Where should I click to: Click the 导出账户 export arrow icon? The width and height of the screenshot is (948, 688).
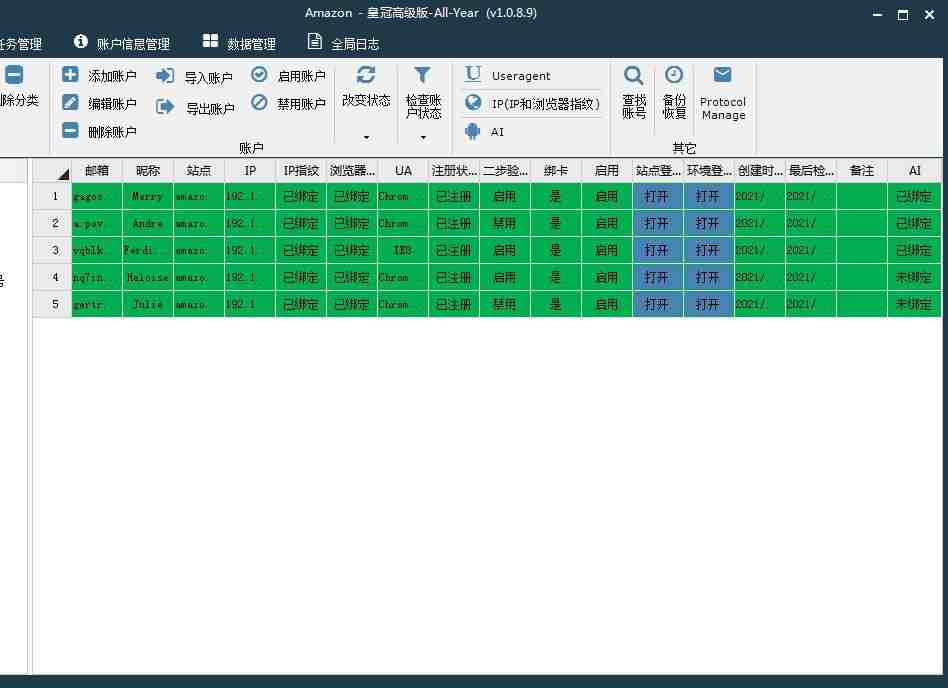pos(164,107)
